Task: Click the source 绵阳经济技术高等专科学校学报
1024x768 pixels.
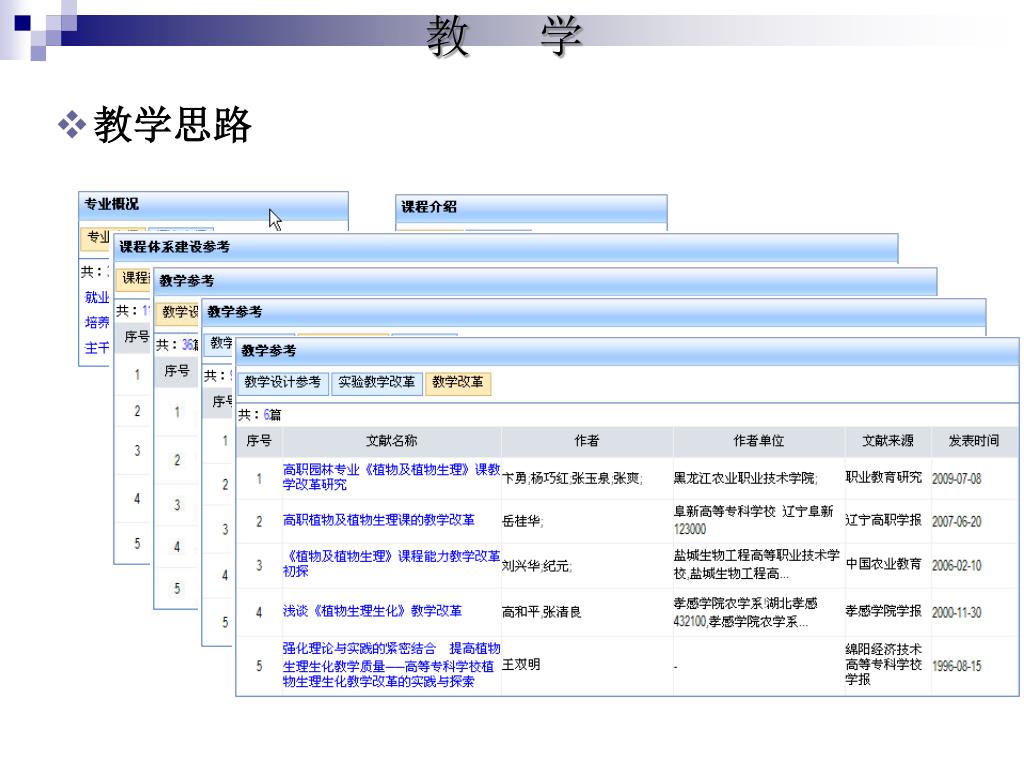Action: coord(884,664)
